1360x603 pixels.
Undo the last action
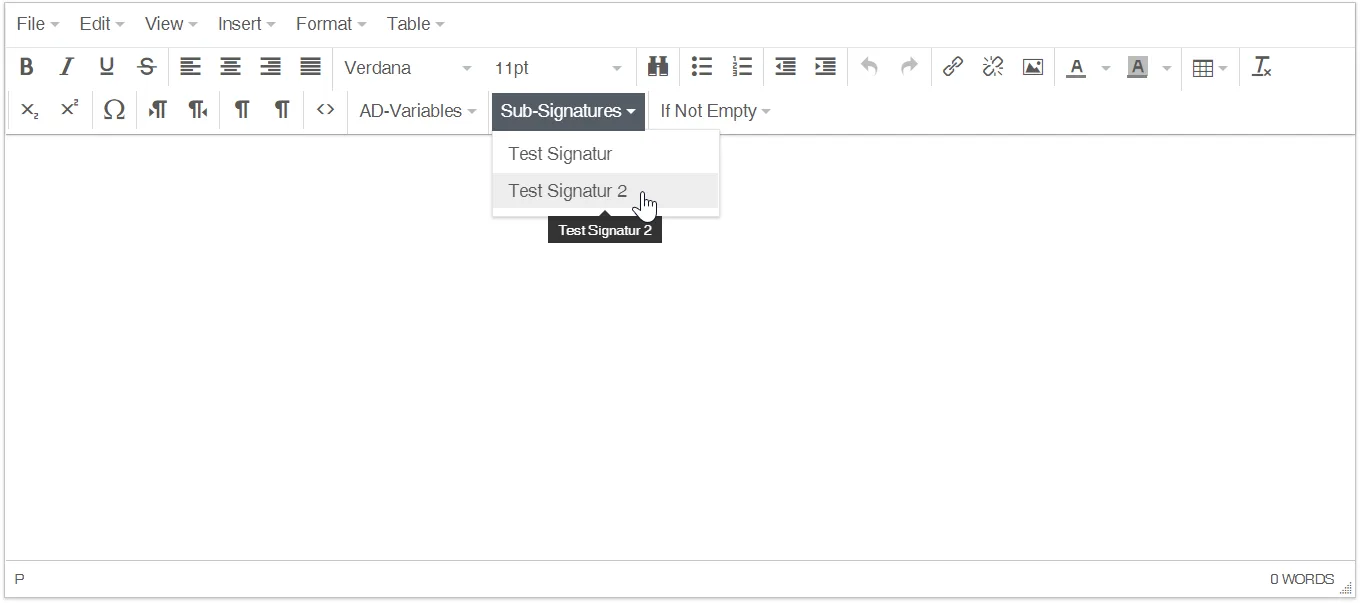tap(869, 67)
